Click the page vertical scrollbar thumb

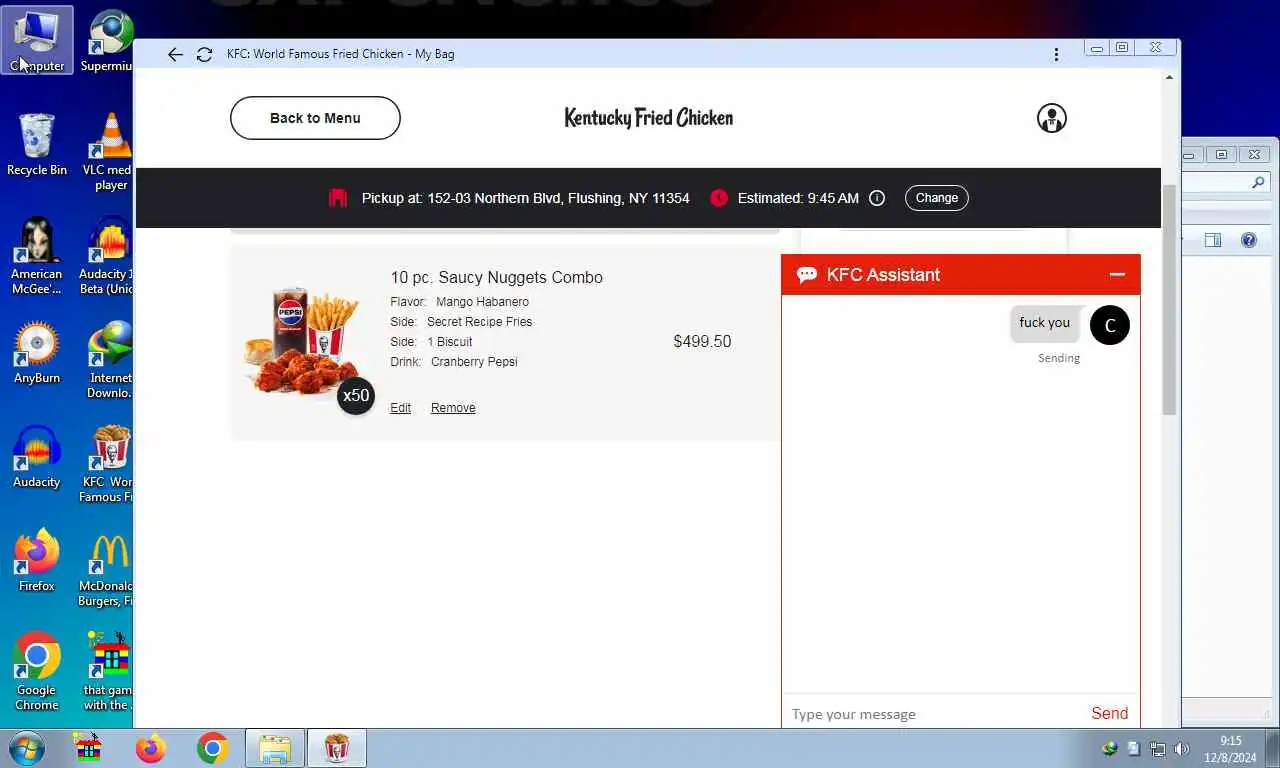tap(1169, 300)
